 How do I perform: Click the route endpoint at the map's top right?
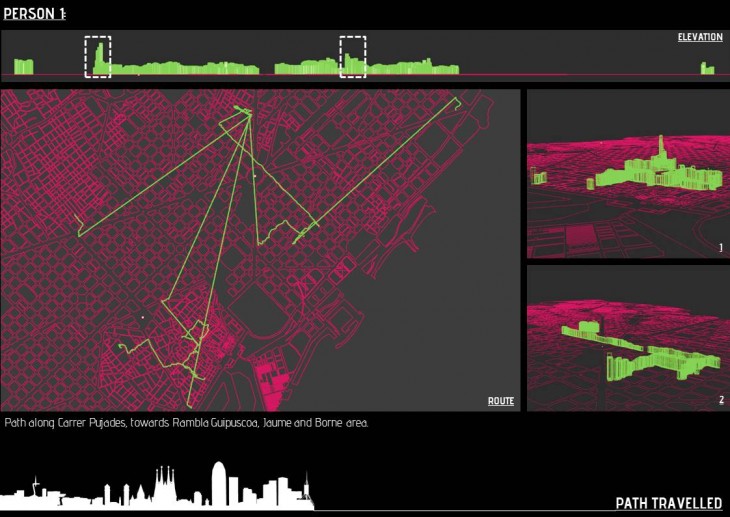(457, 99)
